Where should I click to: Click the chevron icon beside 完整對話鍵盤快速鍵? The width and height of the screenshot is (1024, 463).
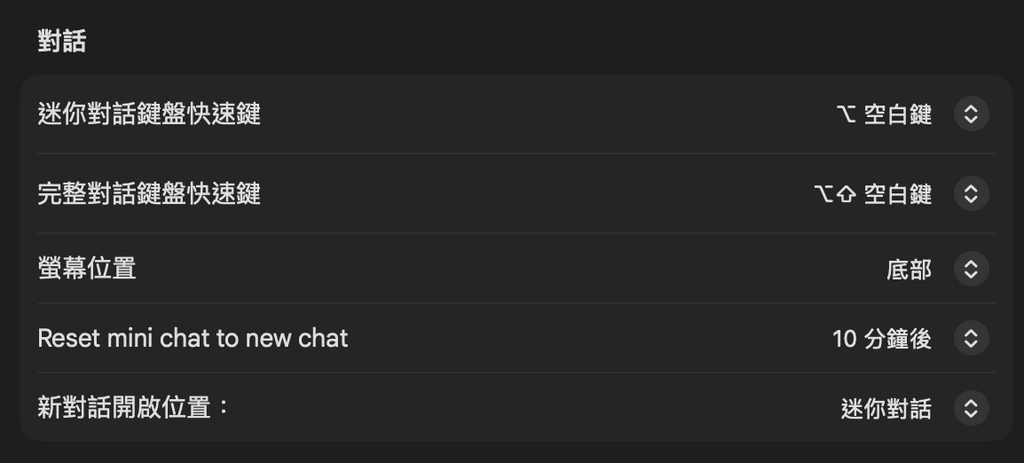point(970,193)
